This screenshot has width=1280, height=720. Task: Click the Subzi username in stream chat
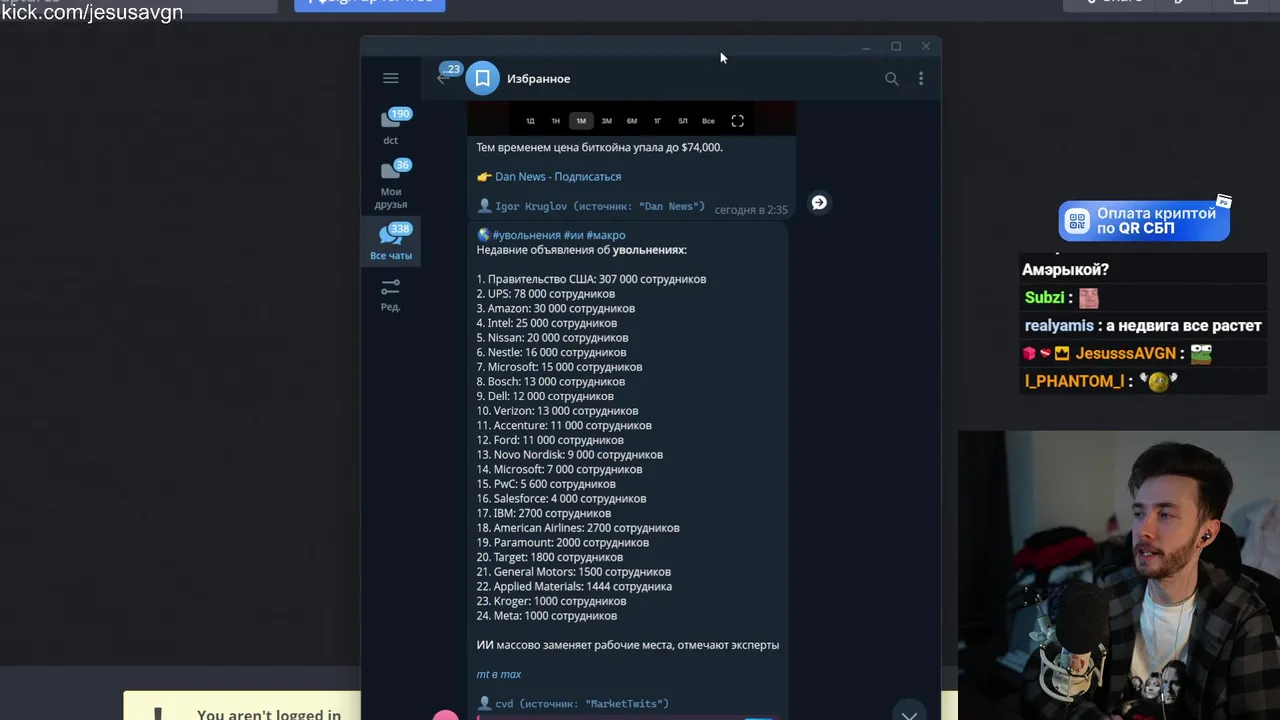pyautogui.click(x=1044, y=297)
